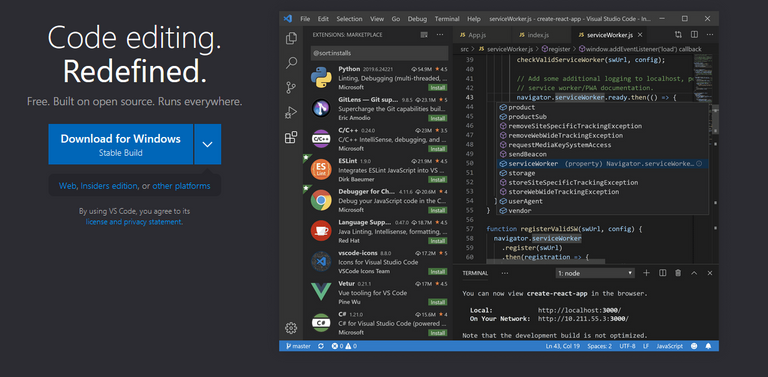Install the Python extension
The image size is (768, 377).
click(437, 88)
